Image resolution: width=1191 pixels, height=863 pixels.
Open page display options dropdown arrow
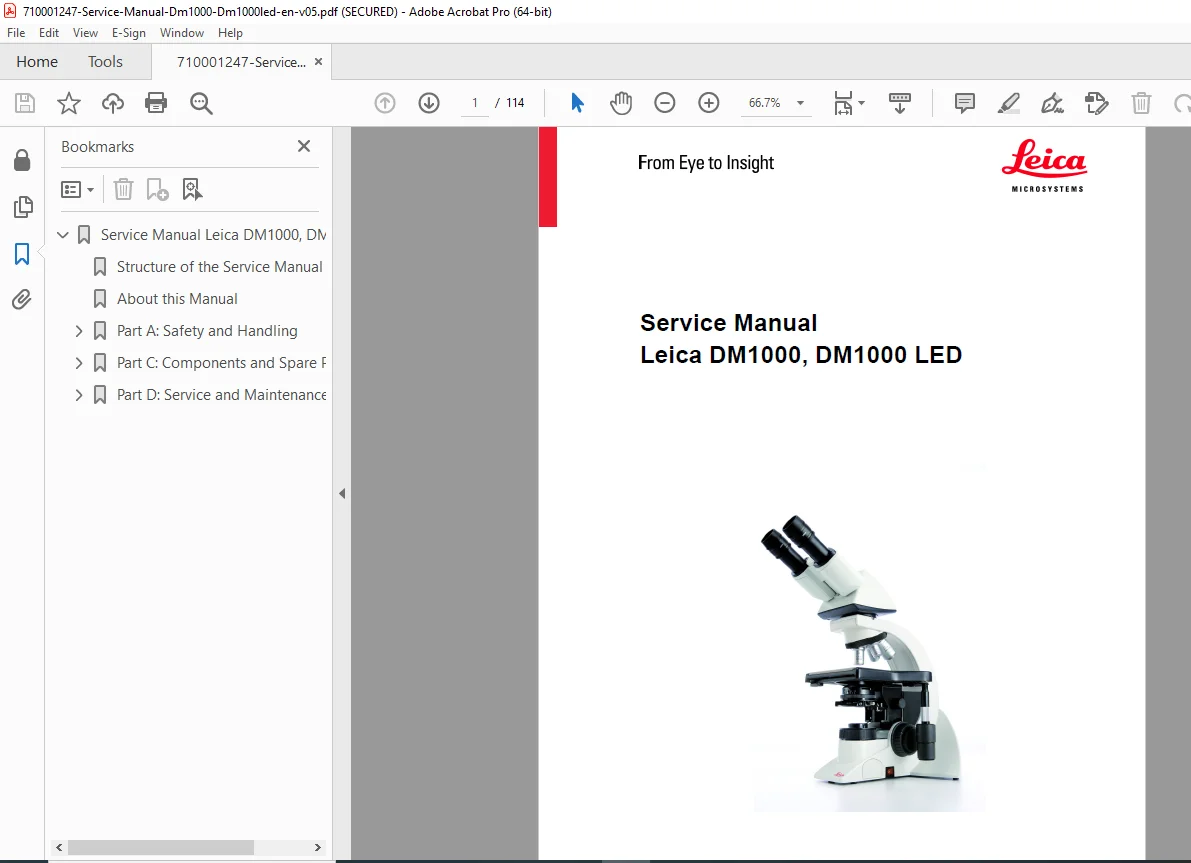(x=861, y=103)
